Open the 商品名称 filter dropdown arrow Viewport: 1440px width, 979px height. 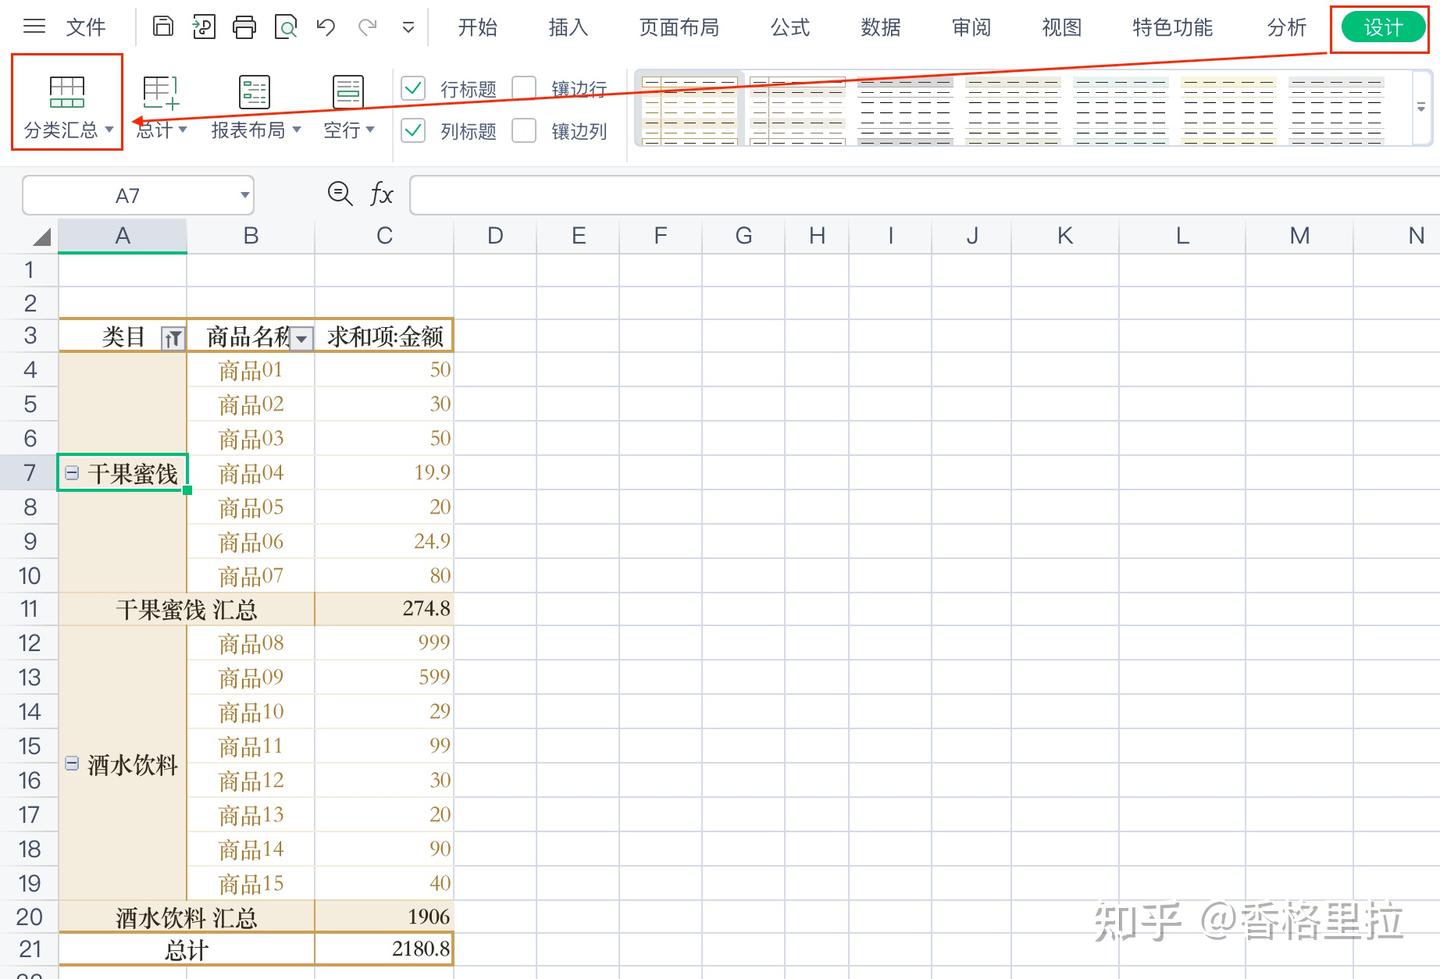tap(301, 338)
